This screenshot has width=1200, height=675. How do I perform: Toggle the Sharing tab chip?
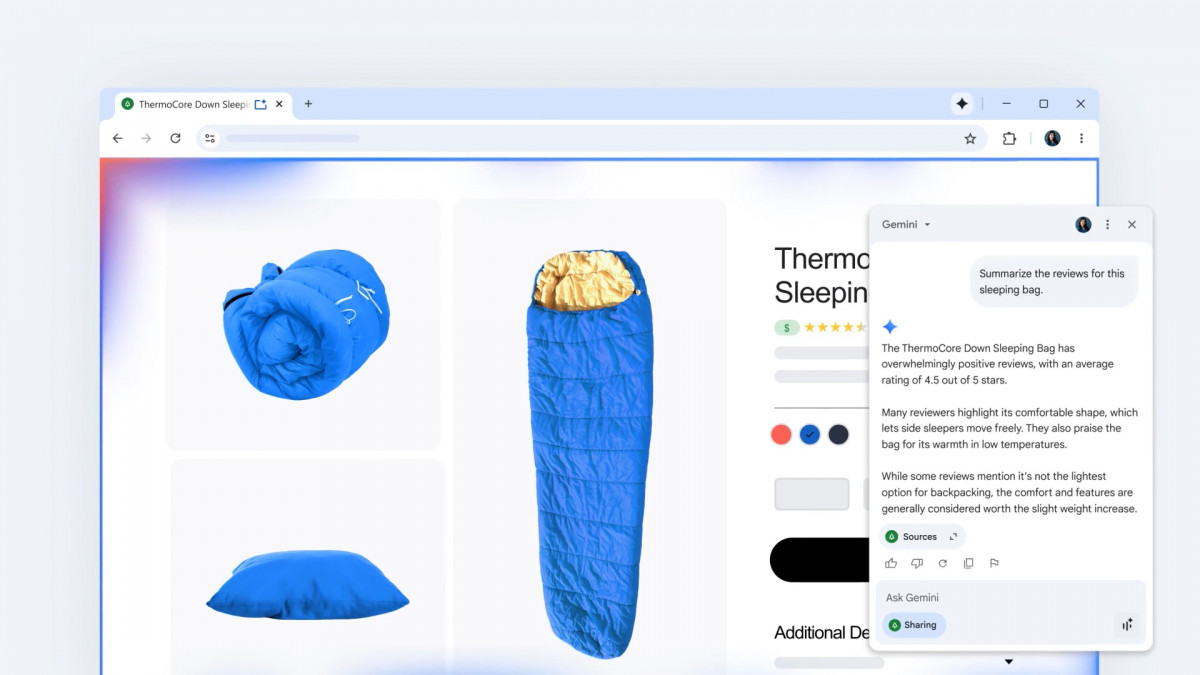(914, 625)
